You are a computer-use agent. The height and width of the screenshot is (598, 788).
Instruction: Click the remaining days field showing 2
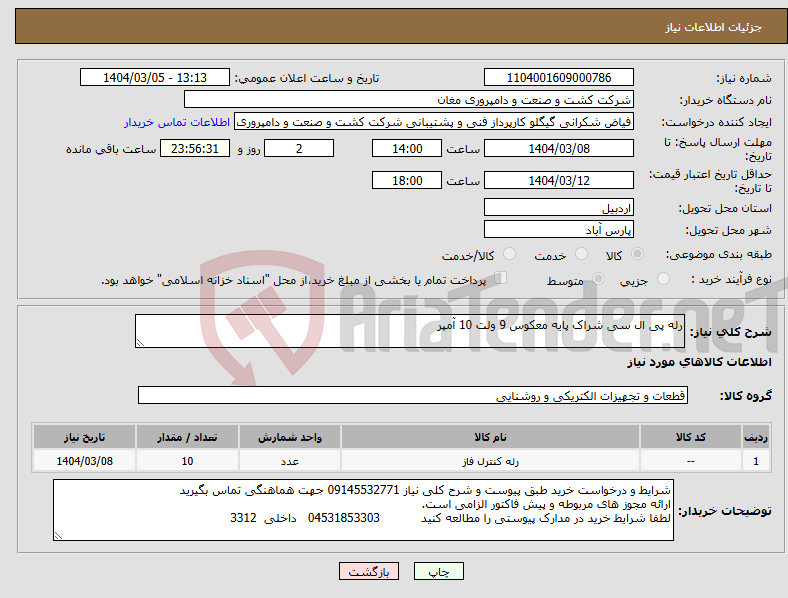click(299, 148)
